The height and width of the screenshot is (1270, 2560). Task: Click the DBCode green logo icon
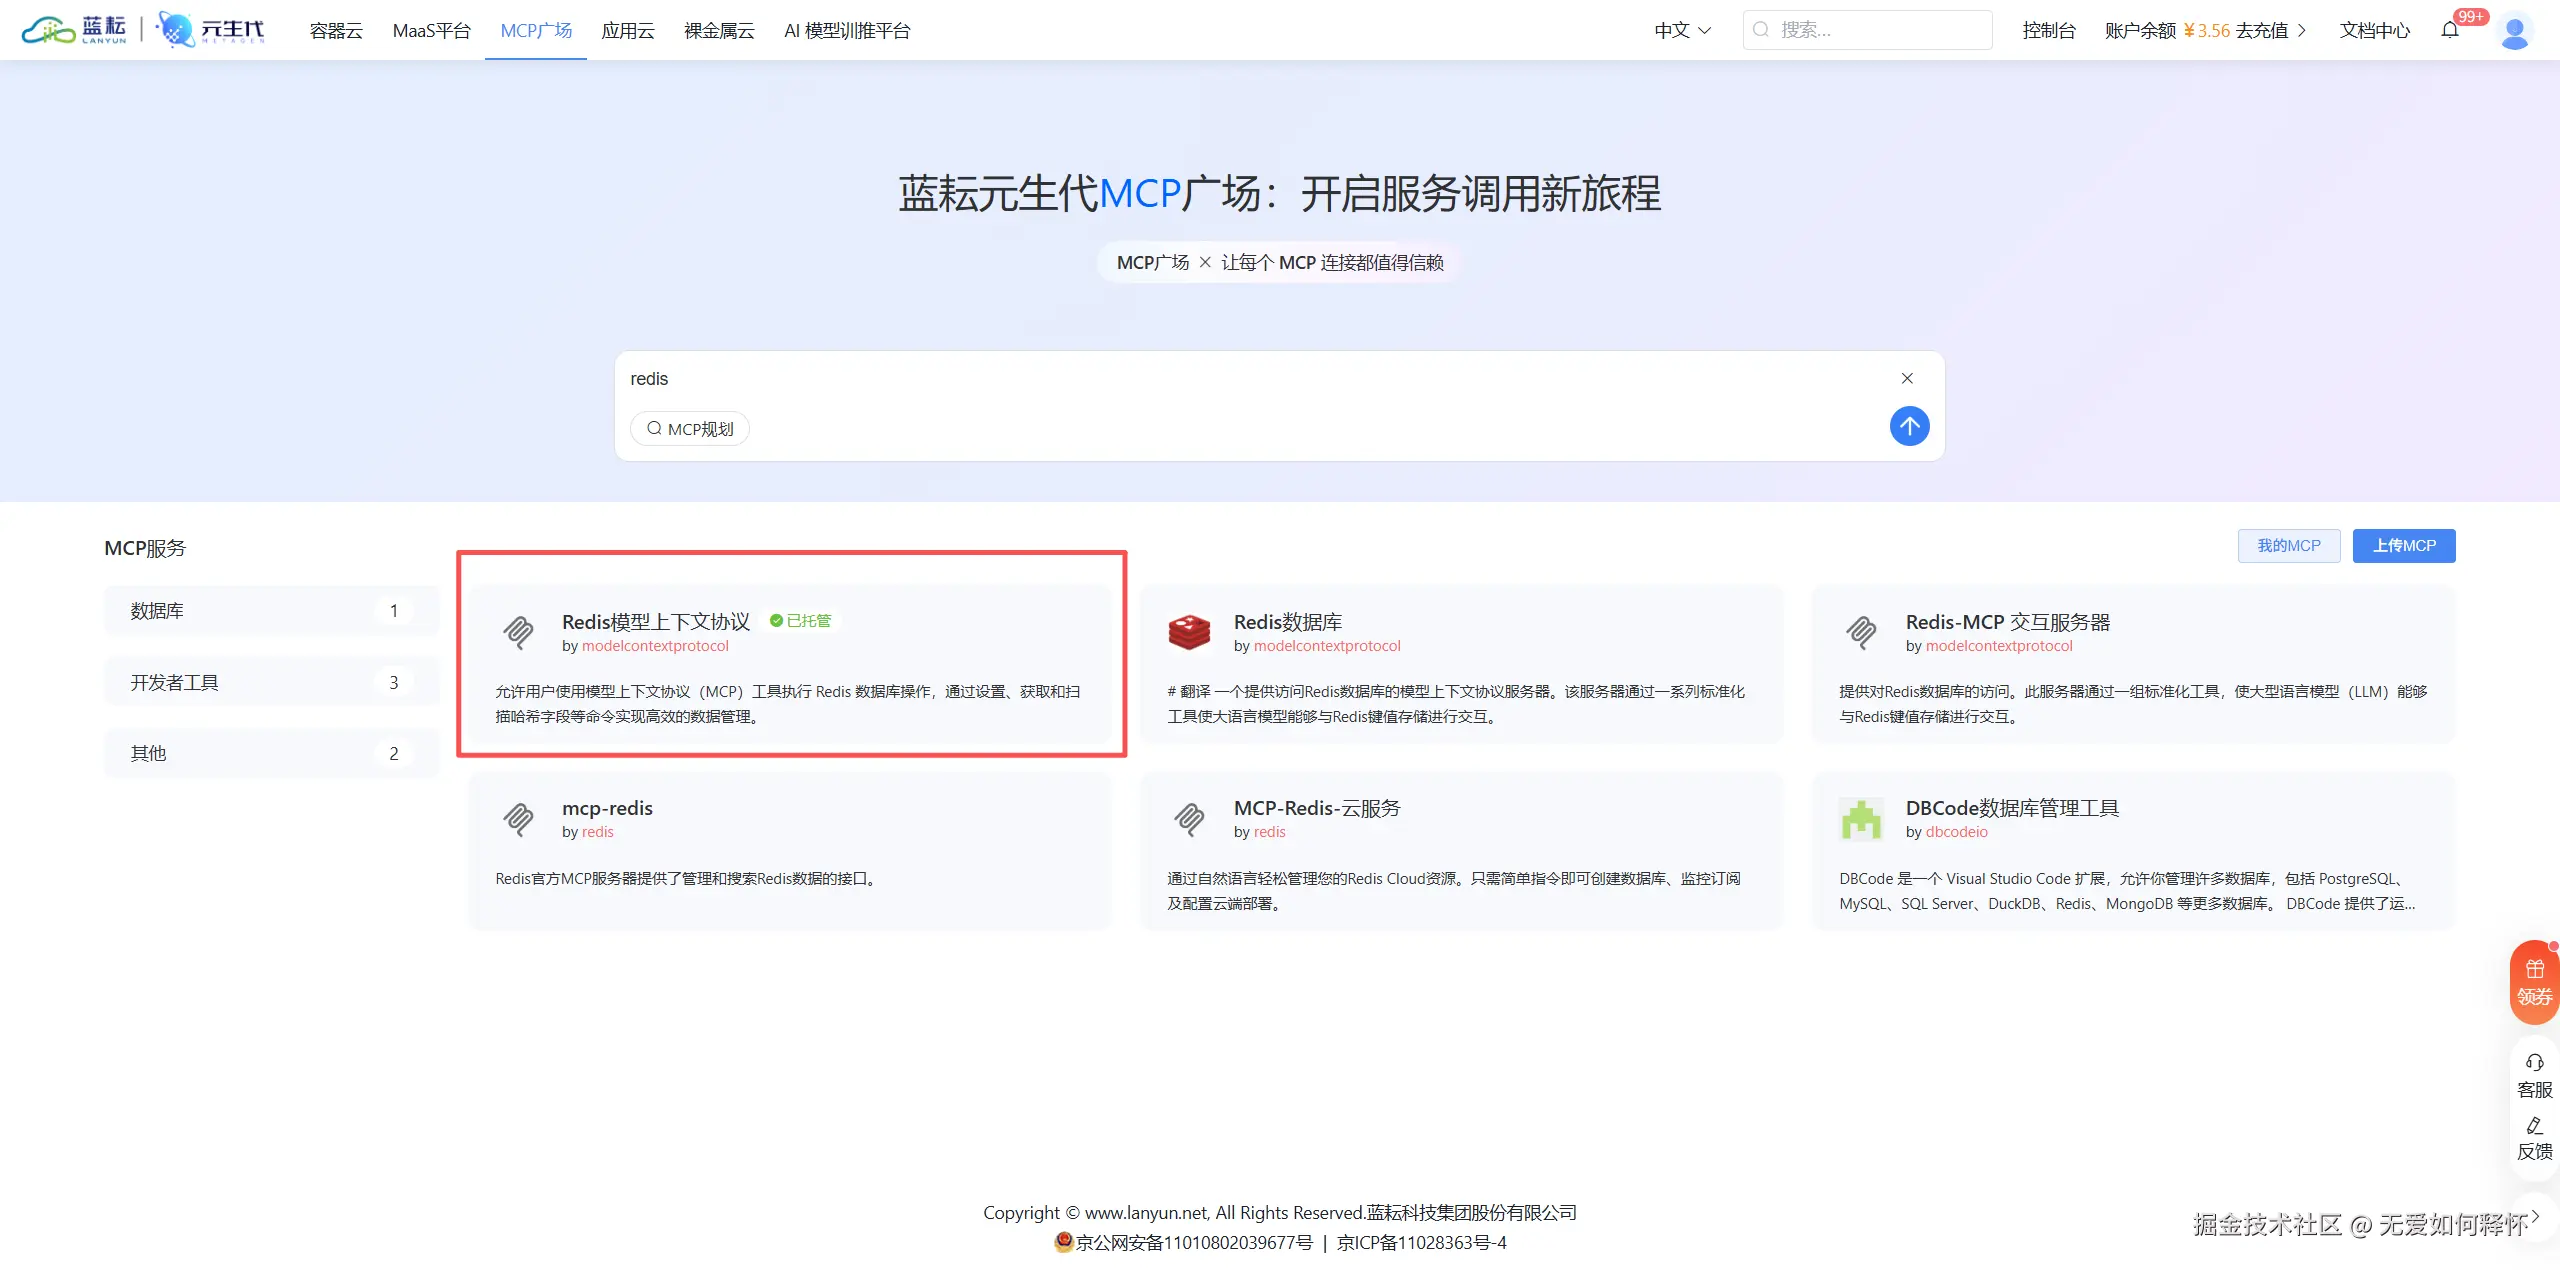click(1861, 819)
